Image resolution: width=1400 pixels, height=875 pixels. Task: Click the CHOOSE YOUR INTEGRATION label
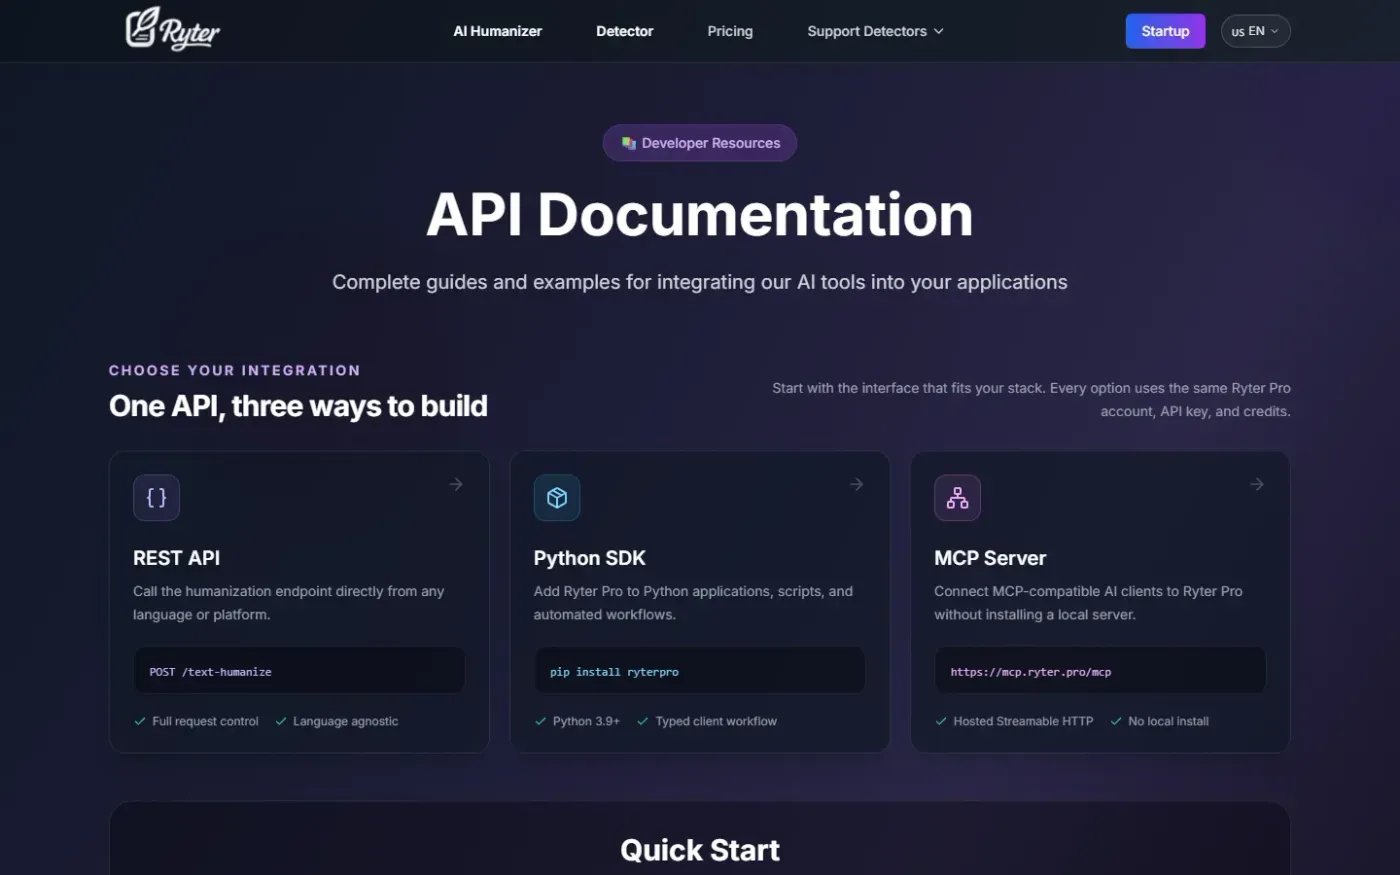(x=234, y=370)
